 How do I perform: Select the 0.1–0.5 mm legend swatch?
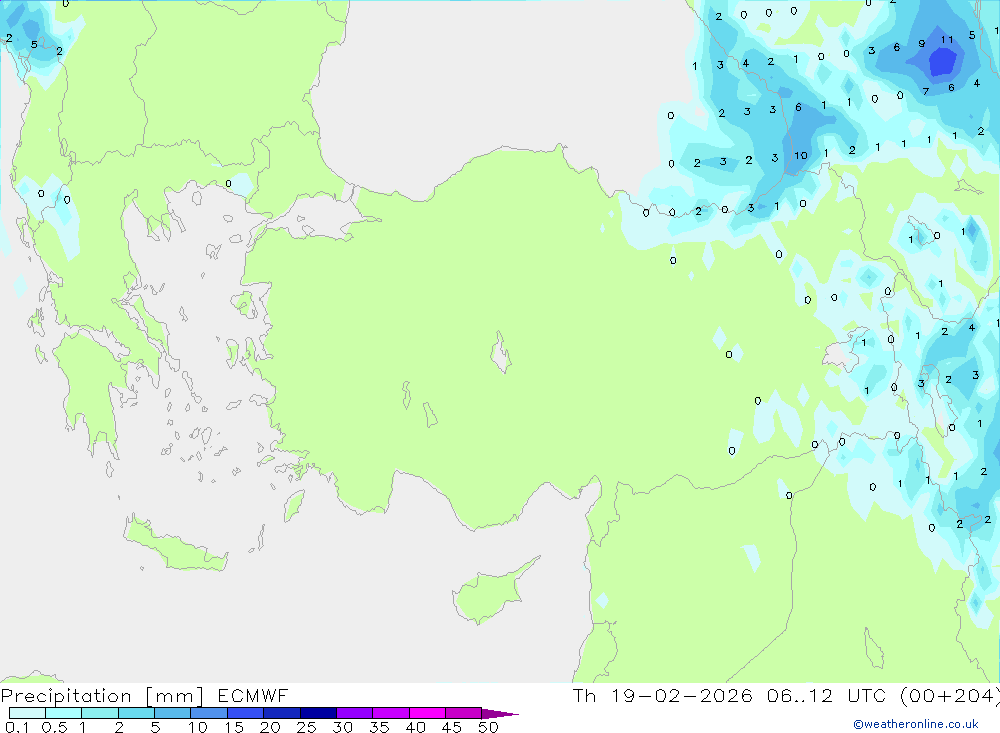pyautogui.click(x=27, y=713)
